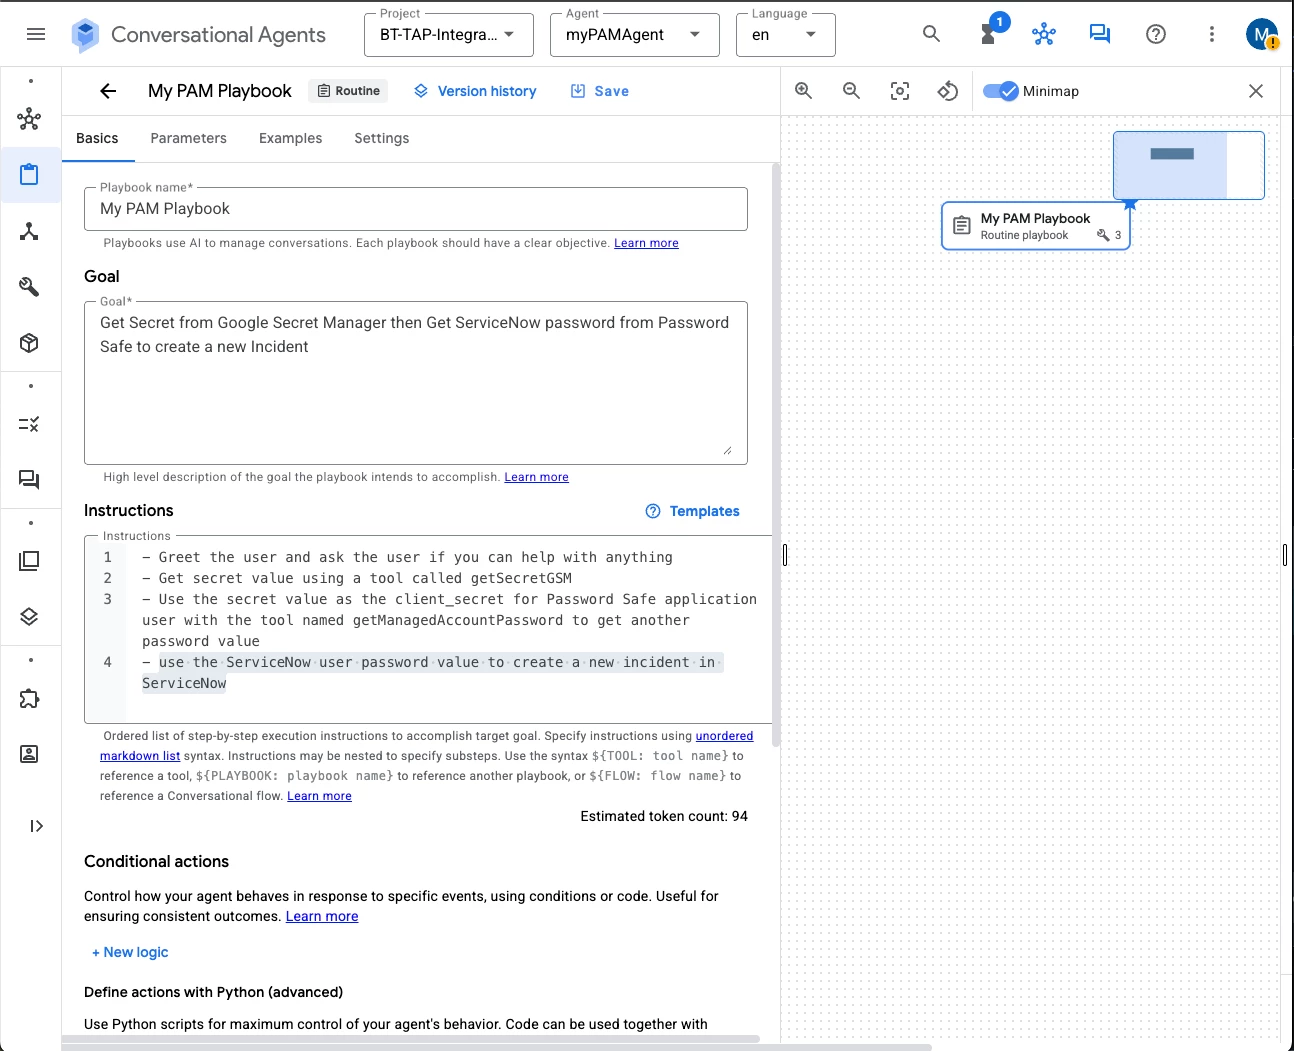Open Learn more link under Goal
The height and width of the screenshot is (1051, 1294).
point(536,477)
